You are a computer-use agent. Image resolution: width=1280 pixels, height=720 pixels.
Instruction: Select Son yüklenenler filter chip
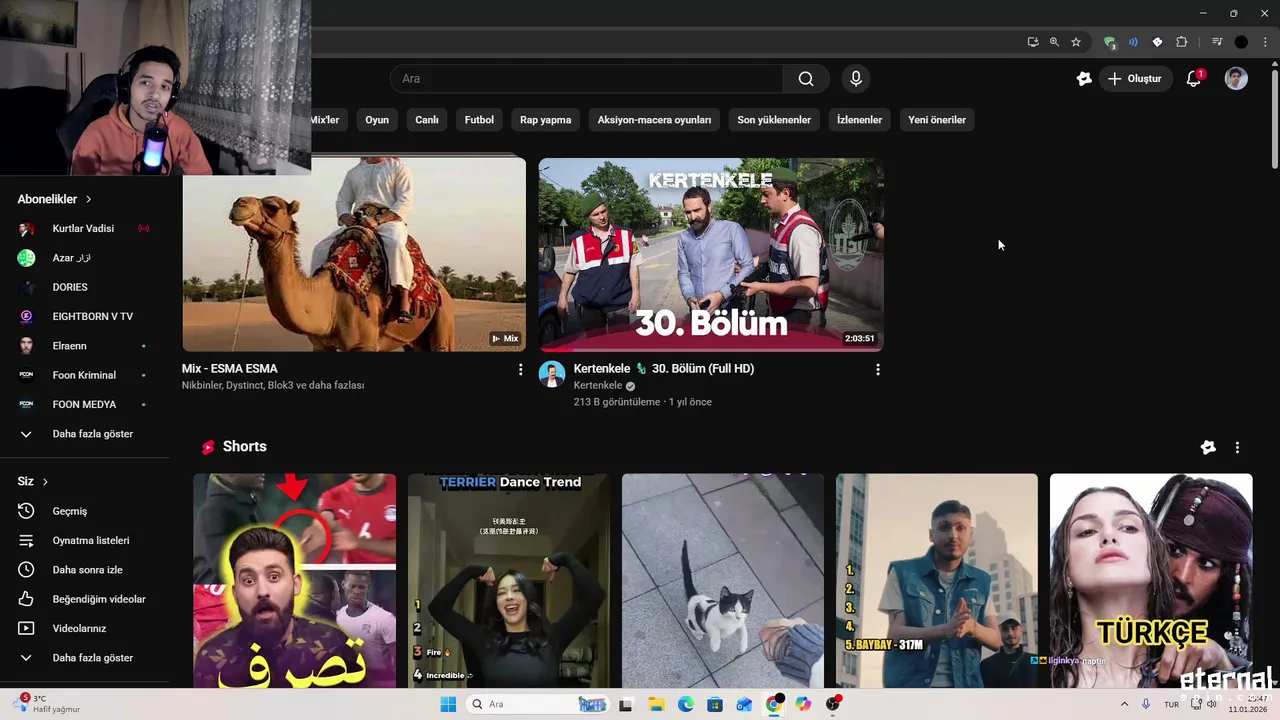click(x=774, y=120)
